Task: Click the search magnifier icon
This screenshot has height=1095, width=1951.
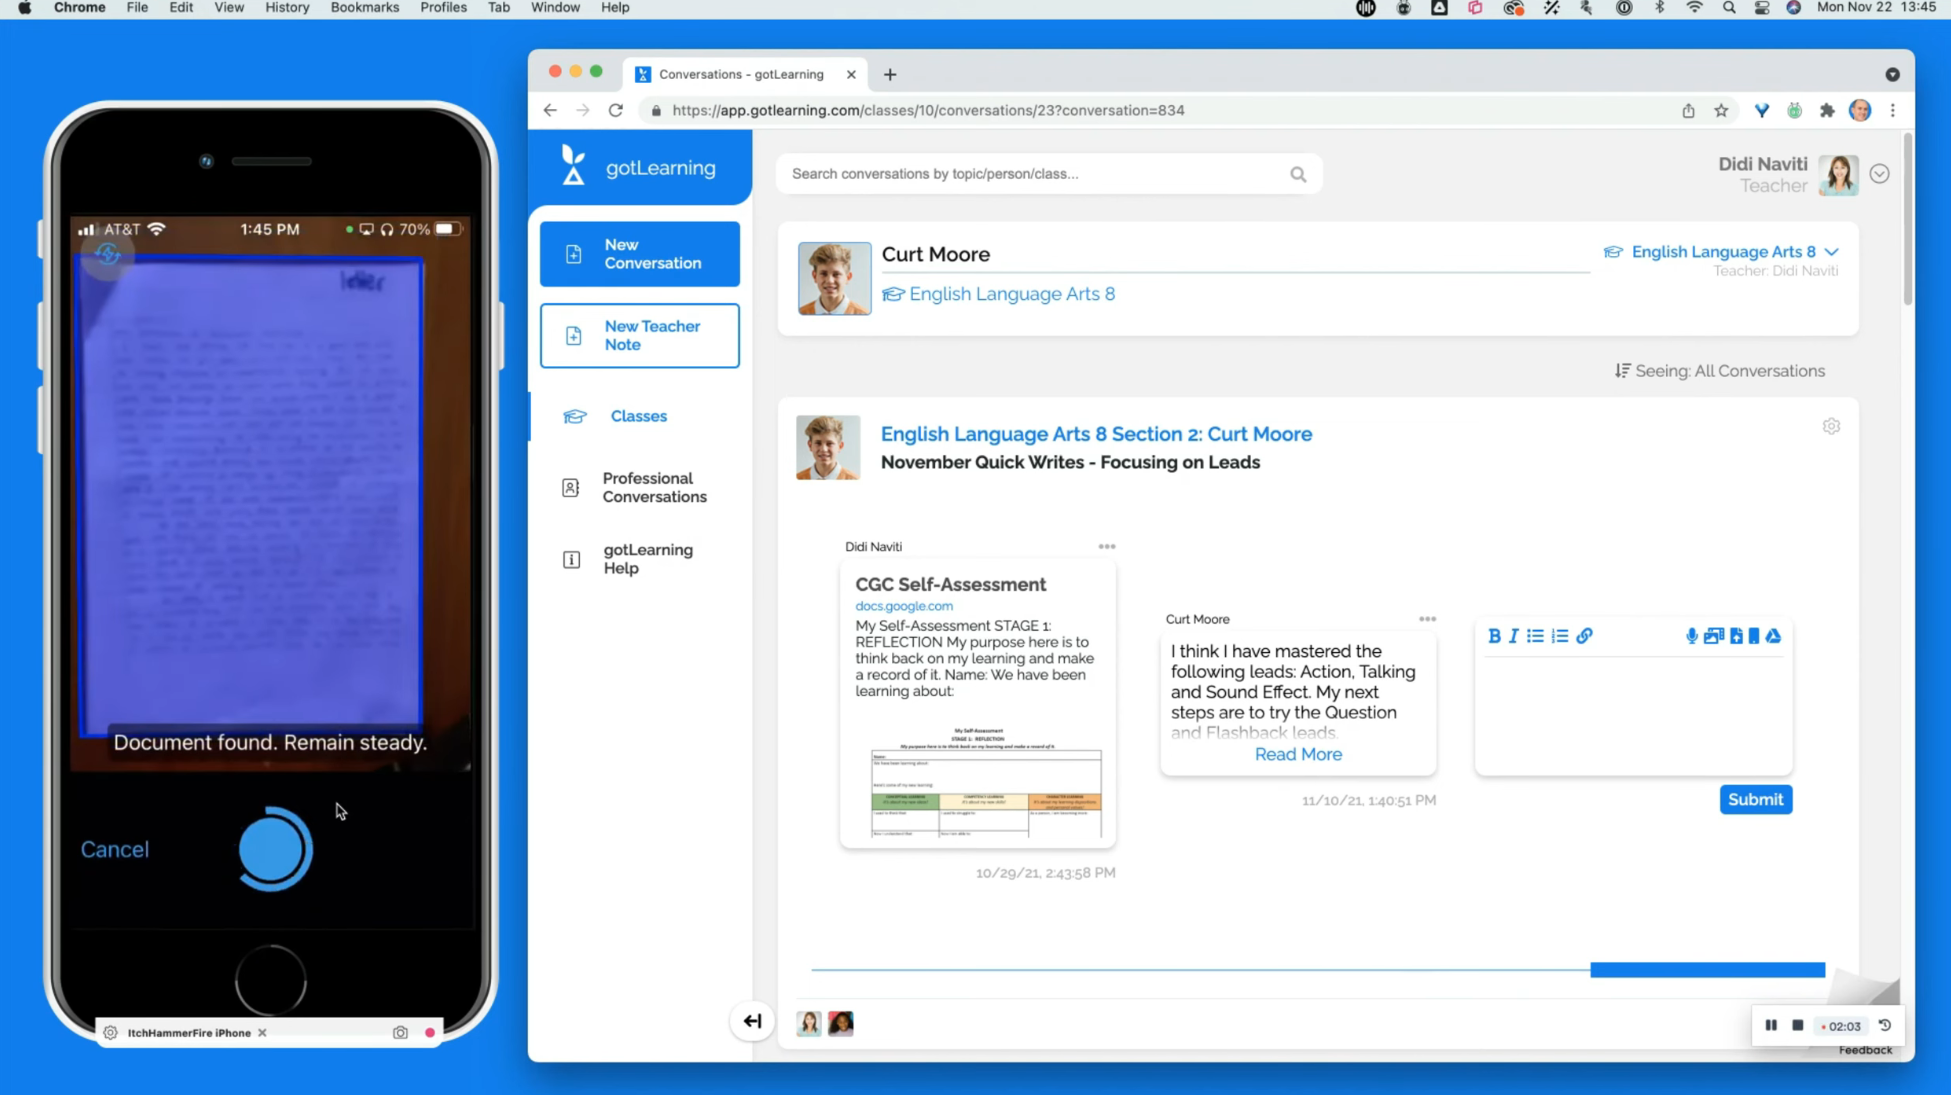Action: point(1298,174)
